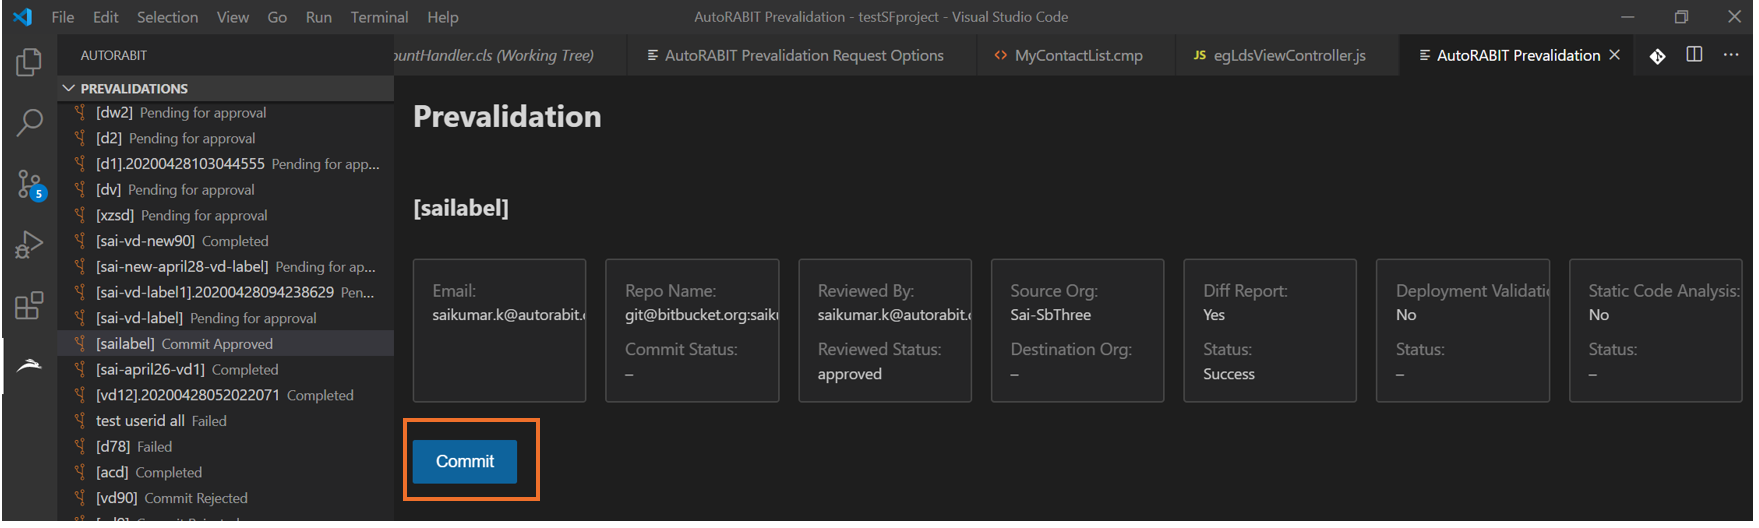Select [sai-april26-vd1] Completed entry
1759x528 pixels.
click(226, 369)
